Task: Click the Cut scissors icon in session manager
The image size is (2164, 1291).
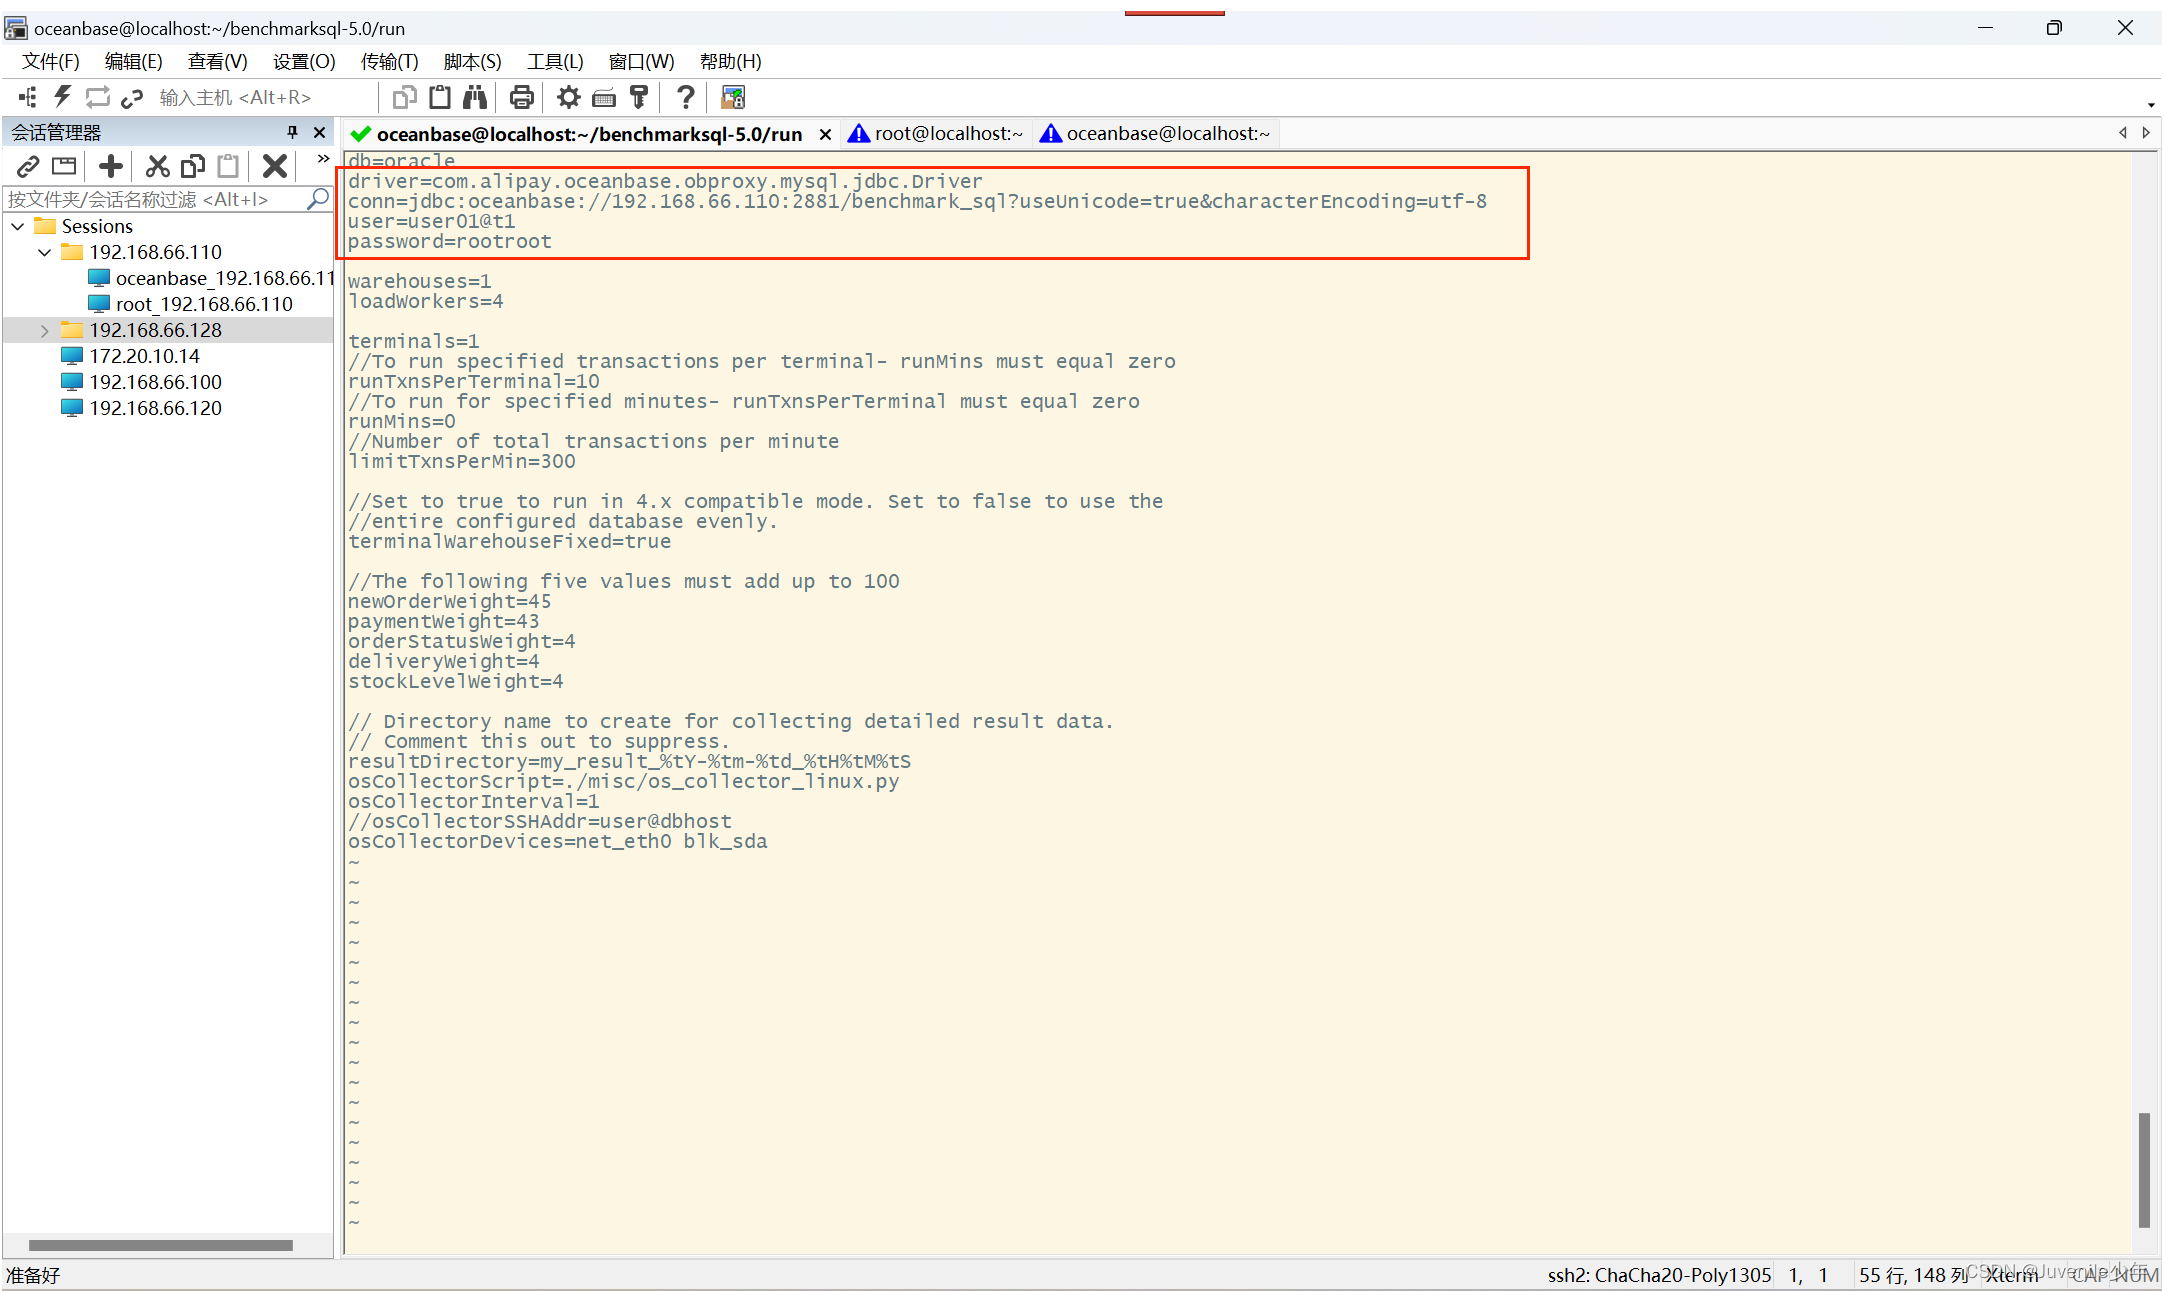Action: [157, 166]
